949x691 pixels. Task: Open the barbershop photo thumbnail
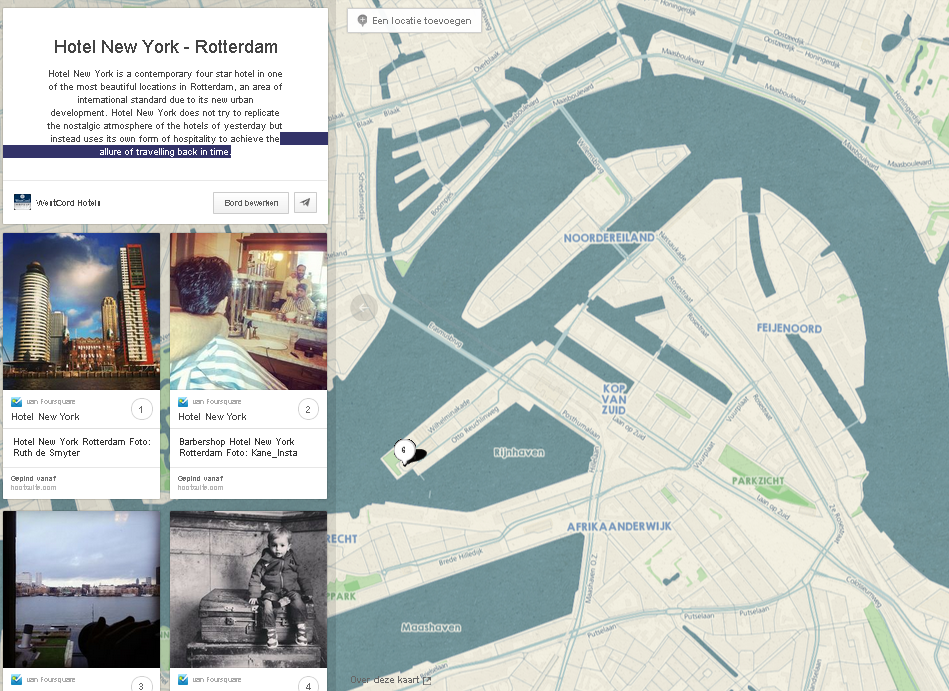[248, 311]
